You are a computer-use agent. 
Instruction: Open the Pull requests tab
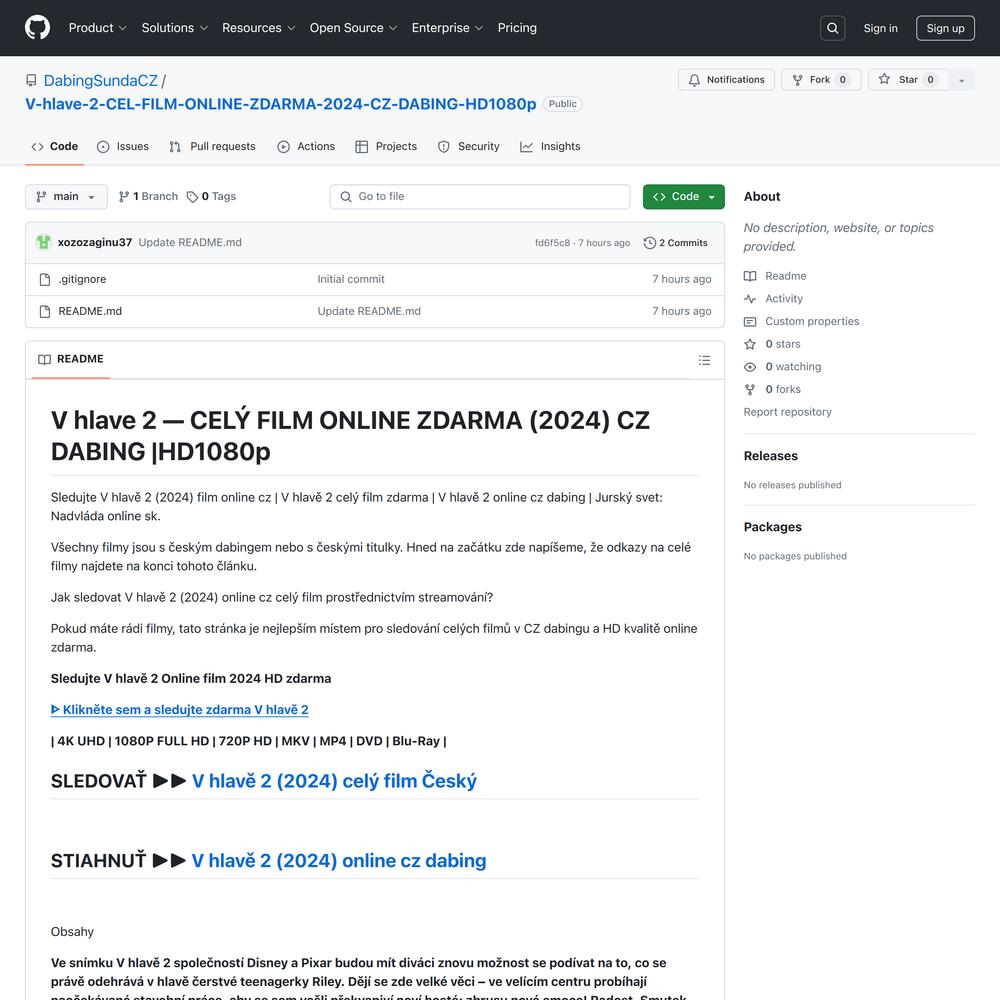click(x=212, y=147)
